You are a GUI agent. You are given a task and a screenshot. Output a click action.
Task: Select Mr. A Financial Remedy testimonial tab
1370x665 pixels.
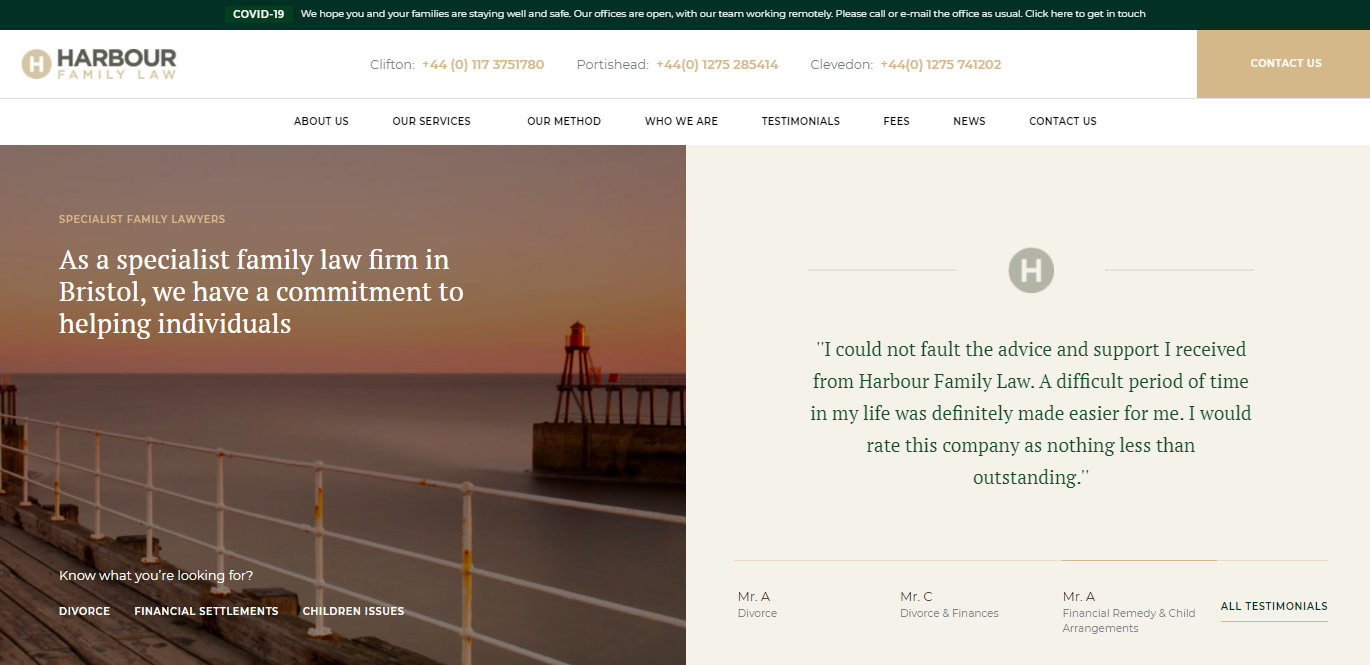coord(1129,612)
